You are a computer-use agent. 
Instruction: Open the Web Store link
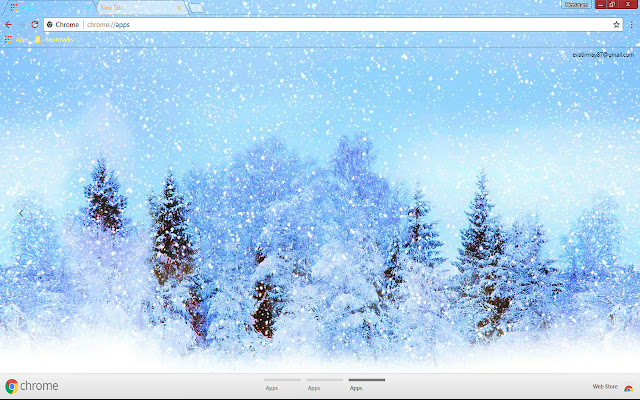click(x=605, y=387)
